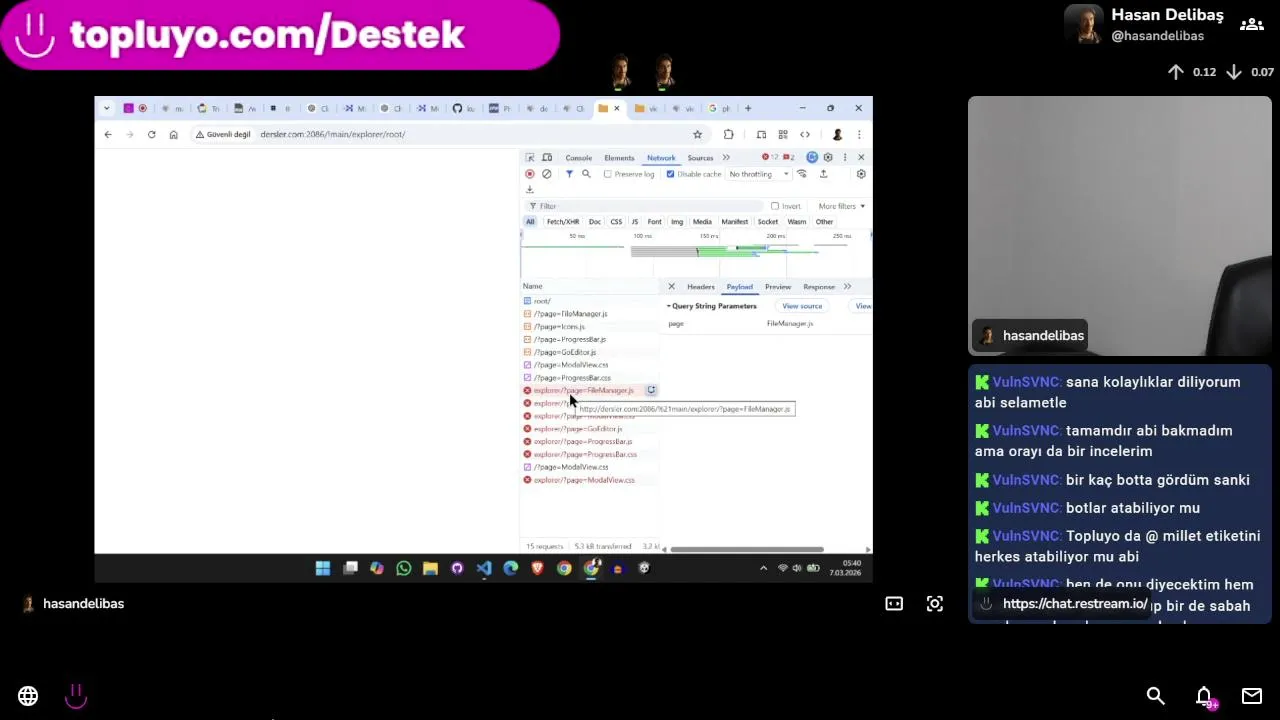The image size is (1280, 720).
Task: Show more DevTools panels with the chevron
Action: [726, 158]
